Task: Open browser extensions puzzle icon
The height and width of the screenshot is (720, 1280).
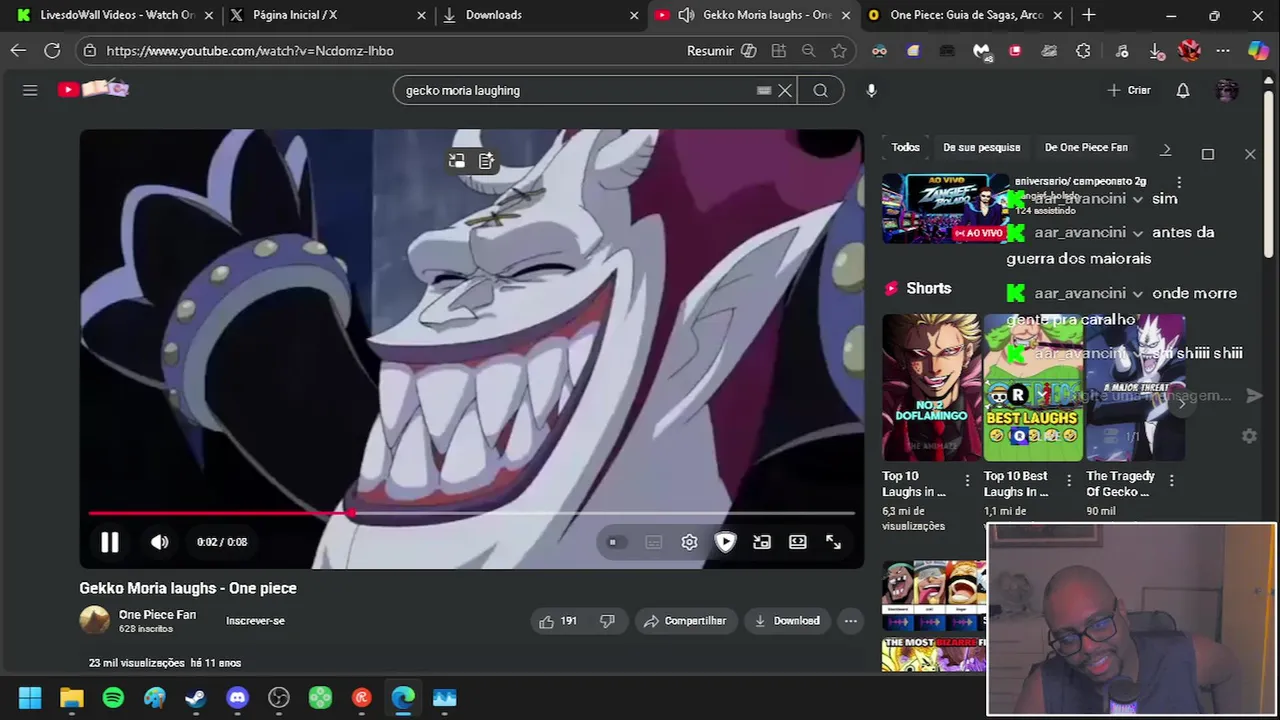Action: point(1083,51)
